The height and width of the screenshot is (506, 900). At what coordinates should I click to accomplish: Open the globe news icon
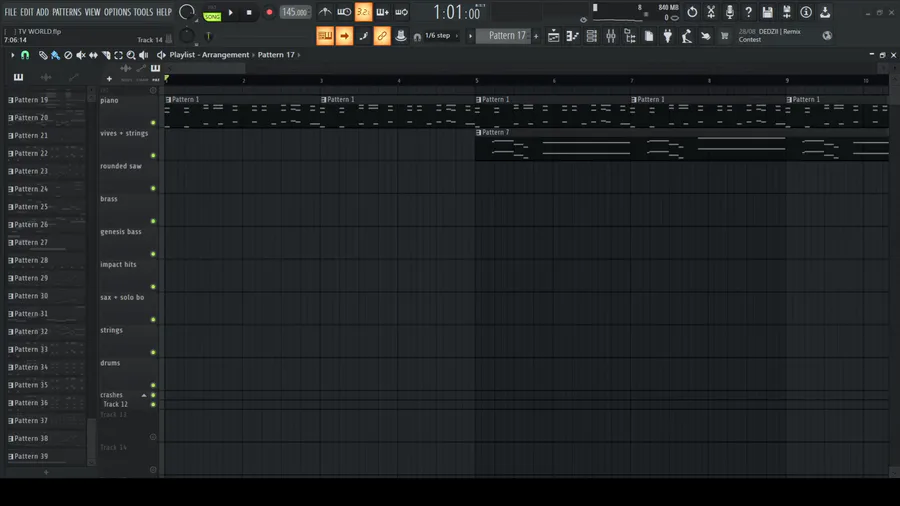pyautogui.click(x=827, y=36)
